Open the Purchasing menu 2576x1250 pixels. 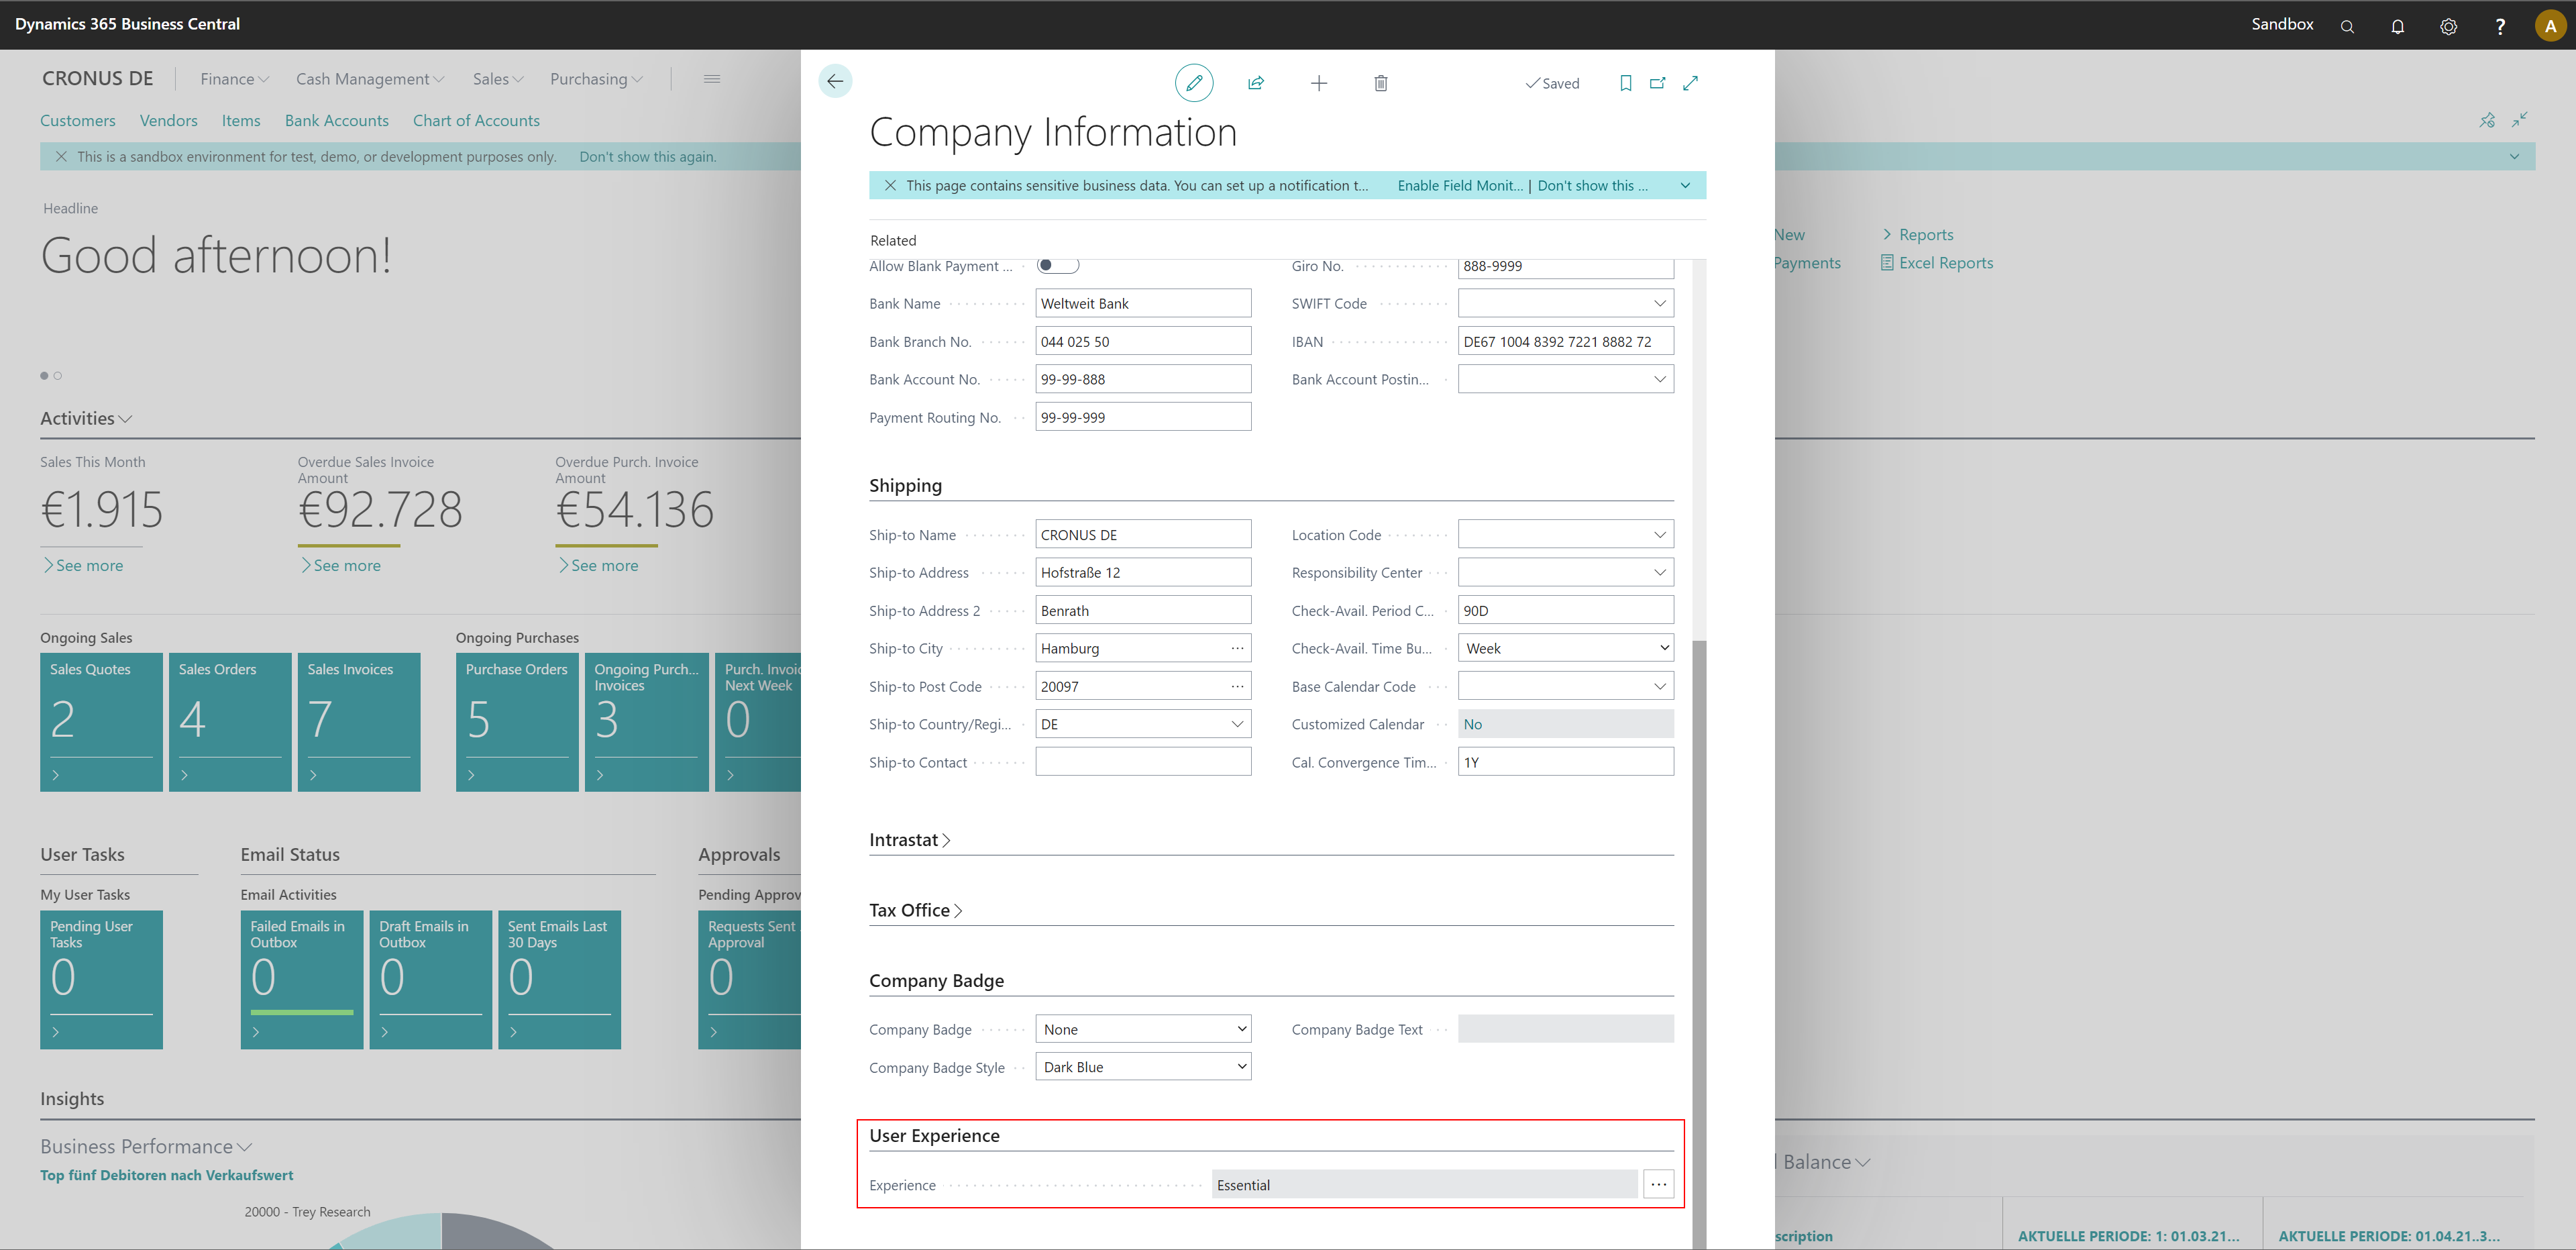coord(595,79)
